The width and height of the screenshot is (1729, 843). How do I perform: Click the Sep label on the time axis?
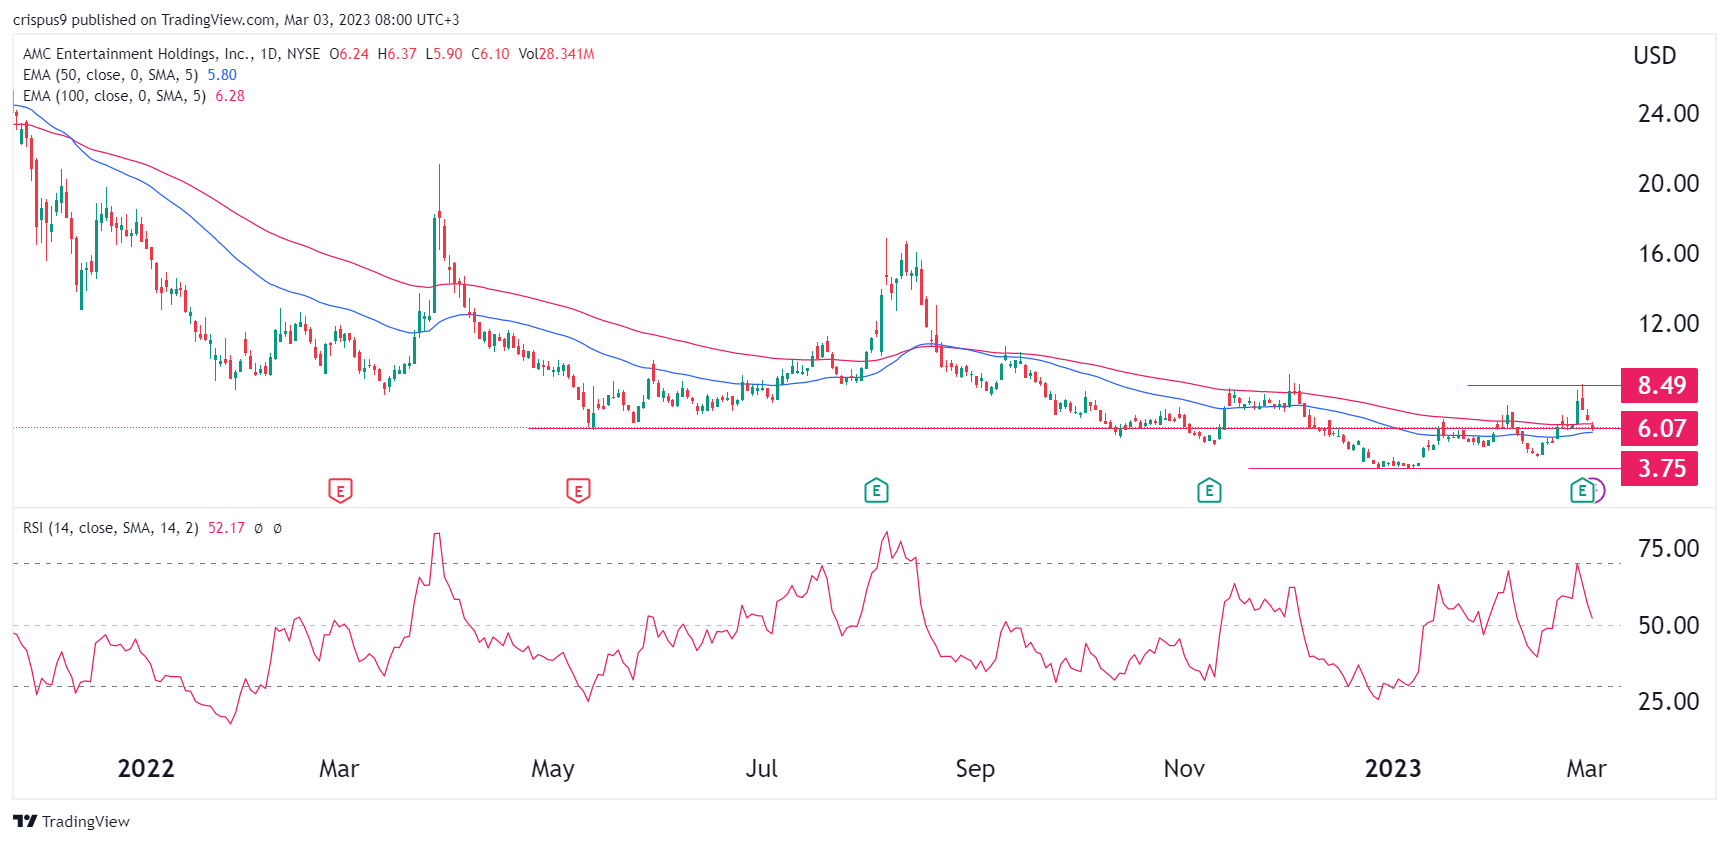[974, 768]
